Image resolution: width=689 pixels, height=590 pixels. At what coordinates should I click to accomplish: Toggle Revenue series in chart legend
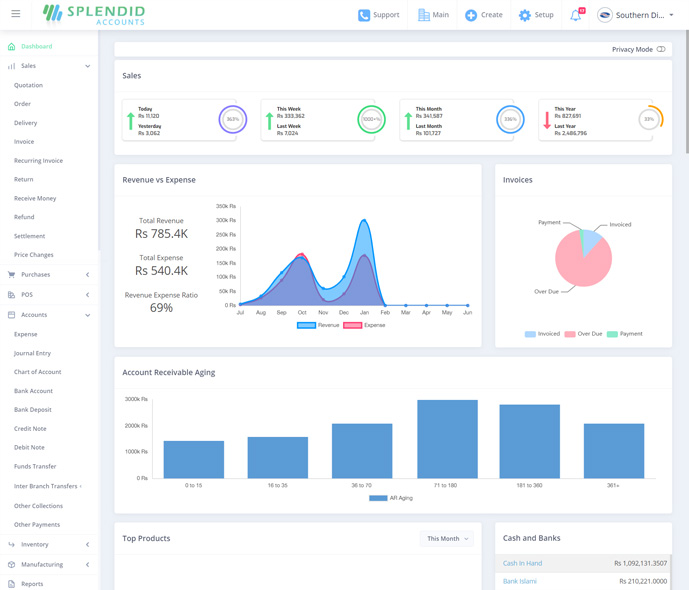[x=306, y=325]
